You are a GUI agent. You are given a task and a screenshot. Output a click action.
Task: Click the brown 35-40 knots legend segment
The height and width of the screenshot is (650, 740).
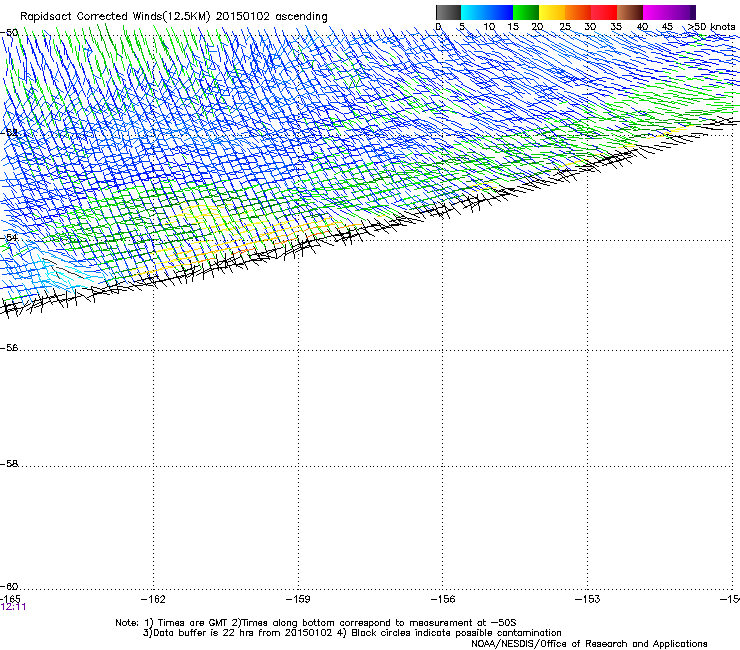630,12
